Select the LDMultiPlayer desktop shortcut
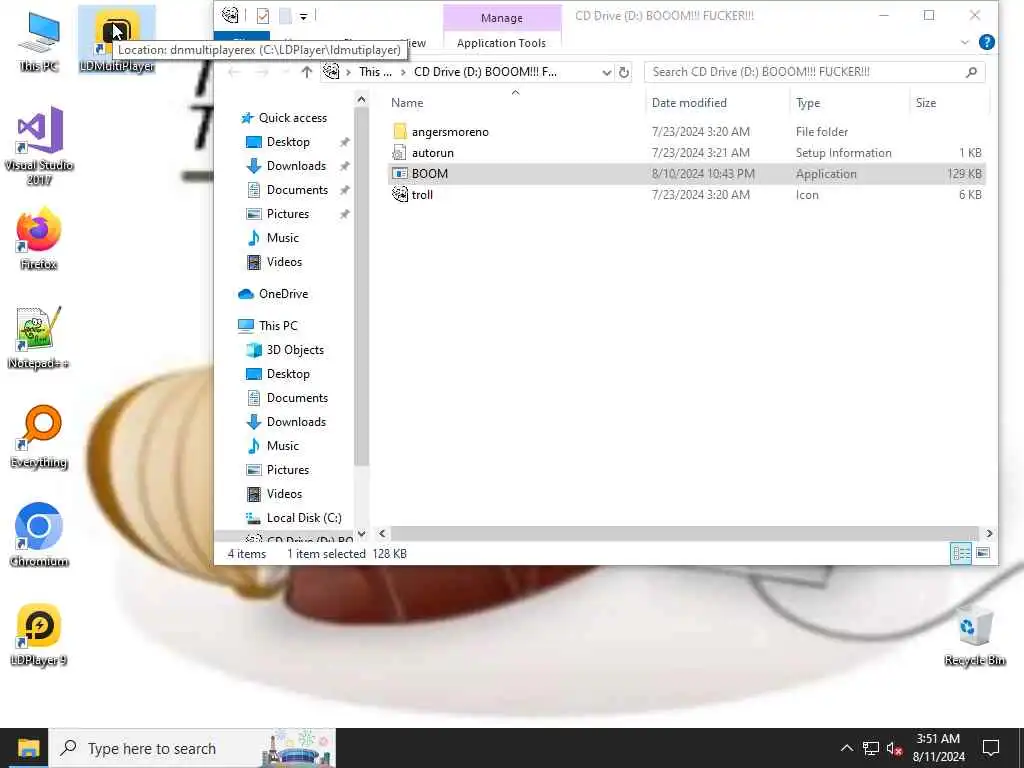This screenshot has width=1024, height=768. [x=117, y=40]
